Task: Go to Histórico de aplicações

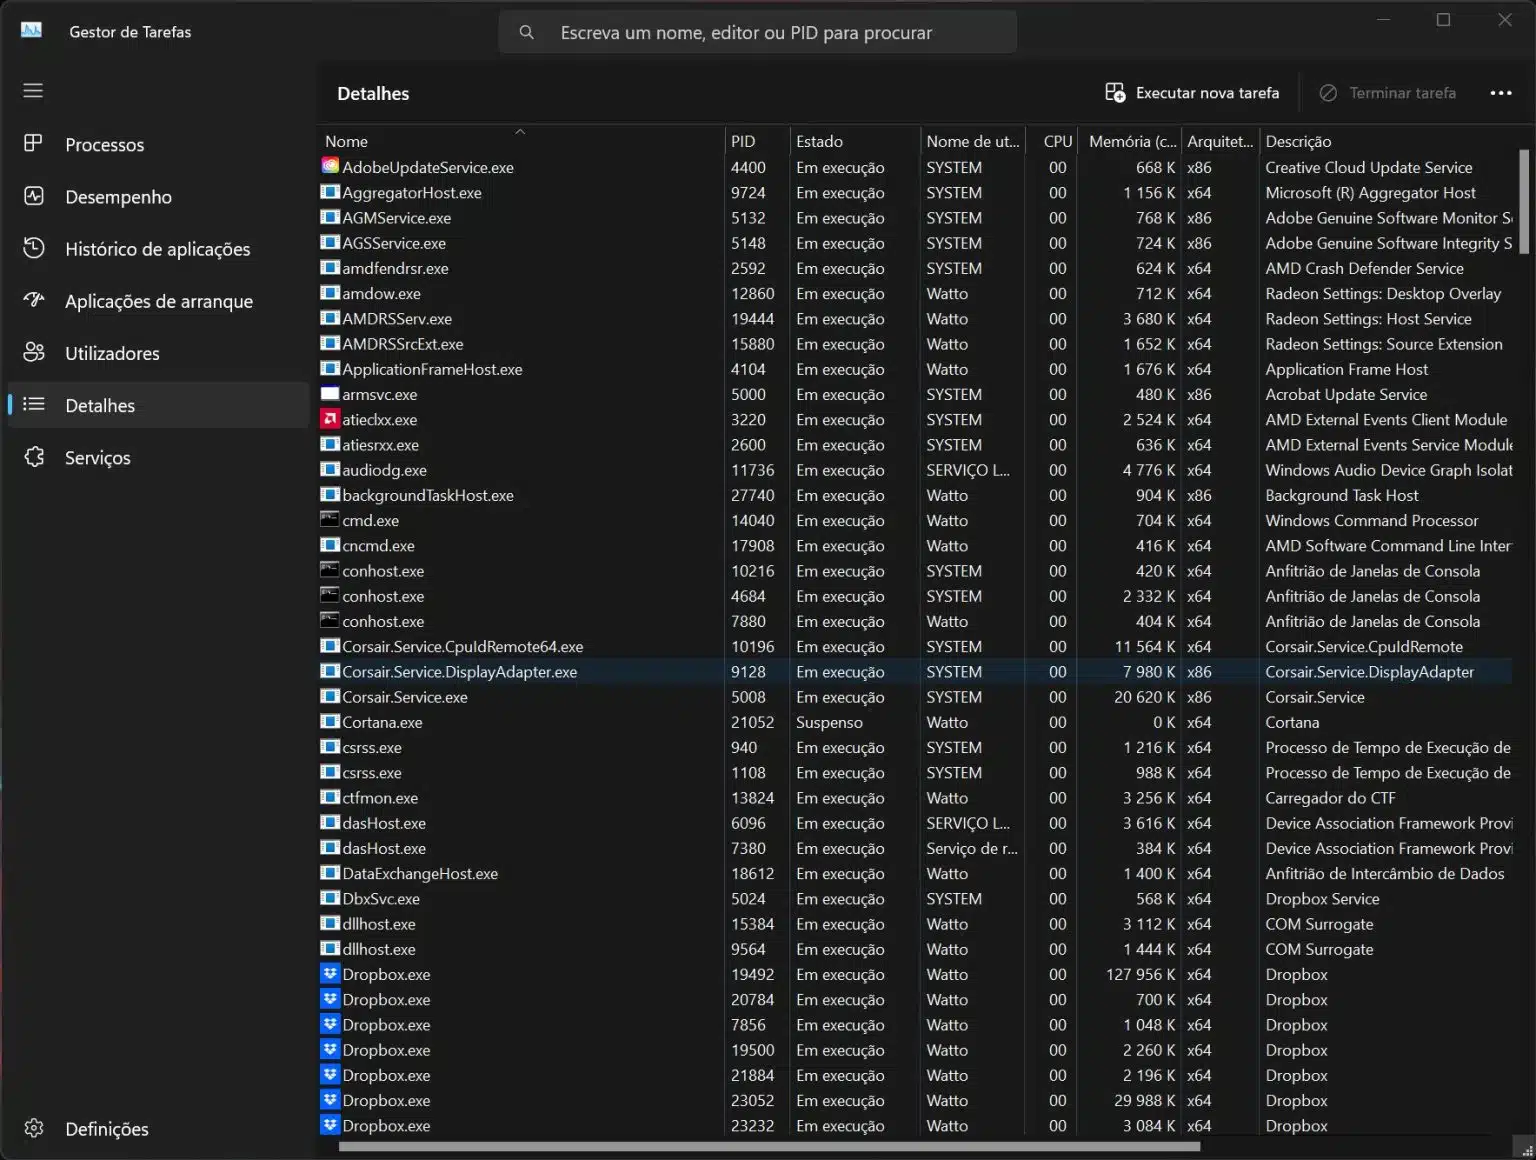Action: click(158, 249)
